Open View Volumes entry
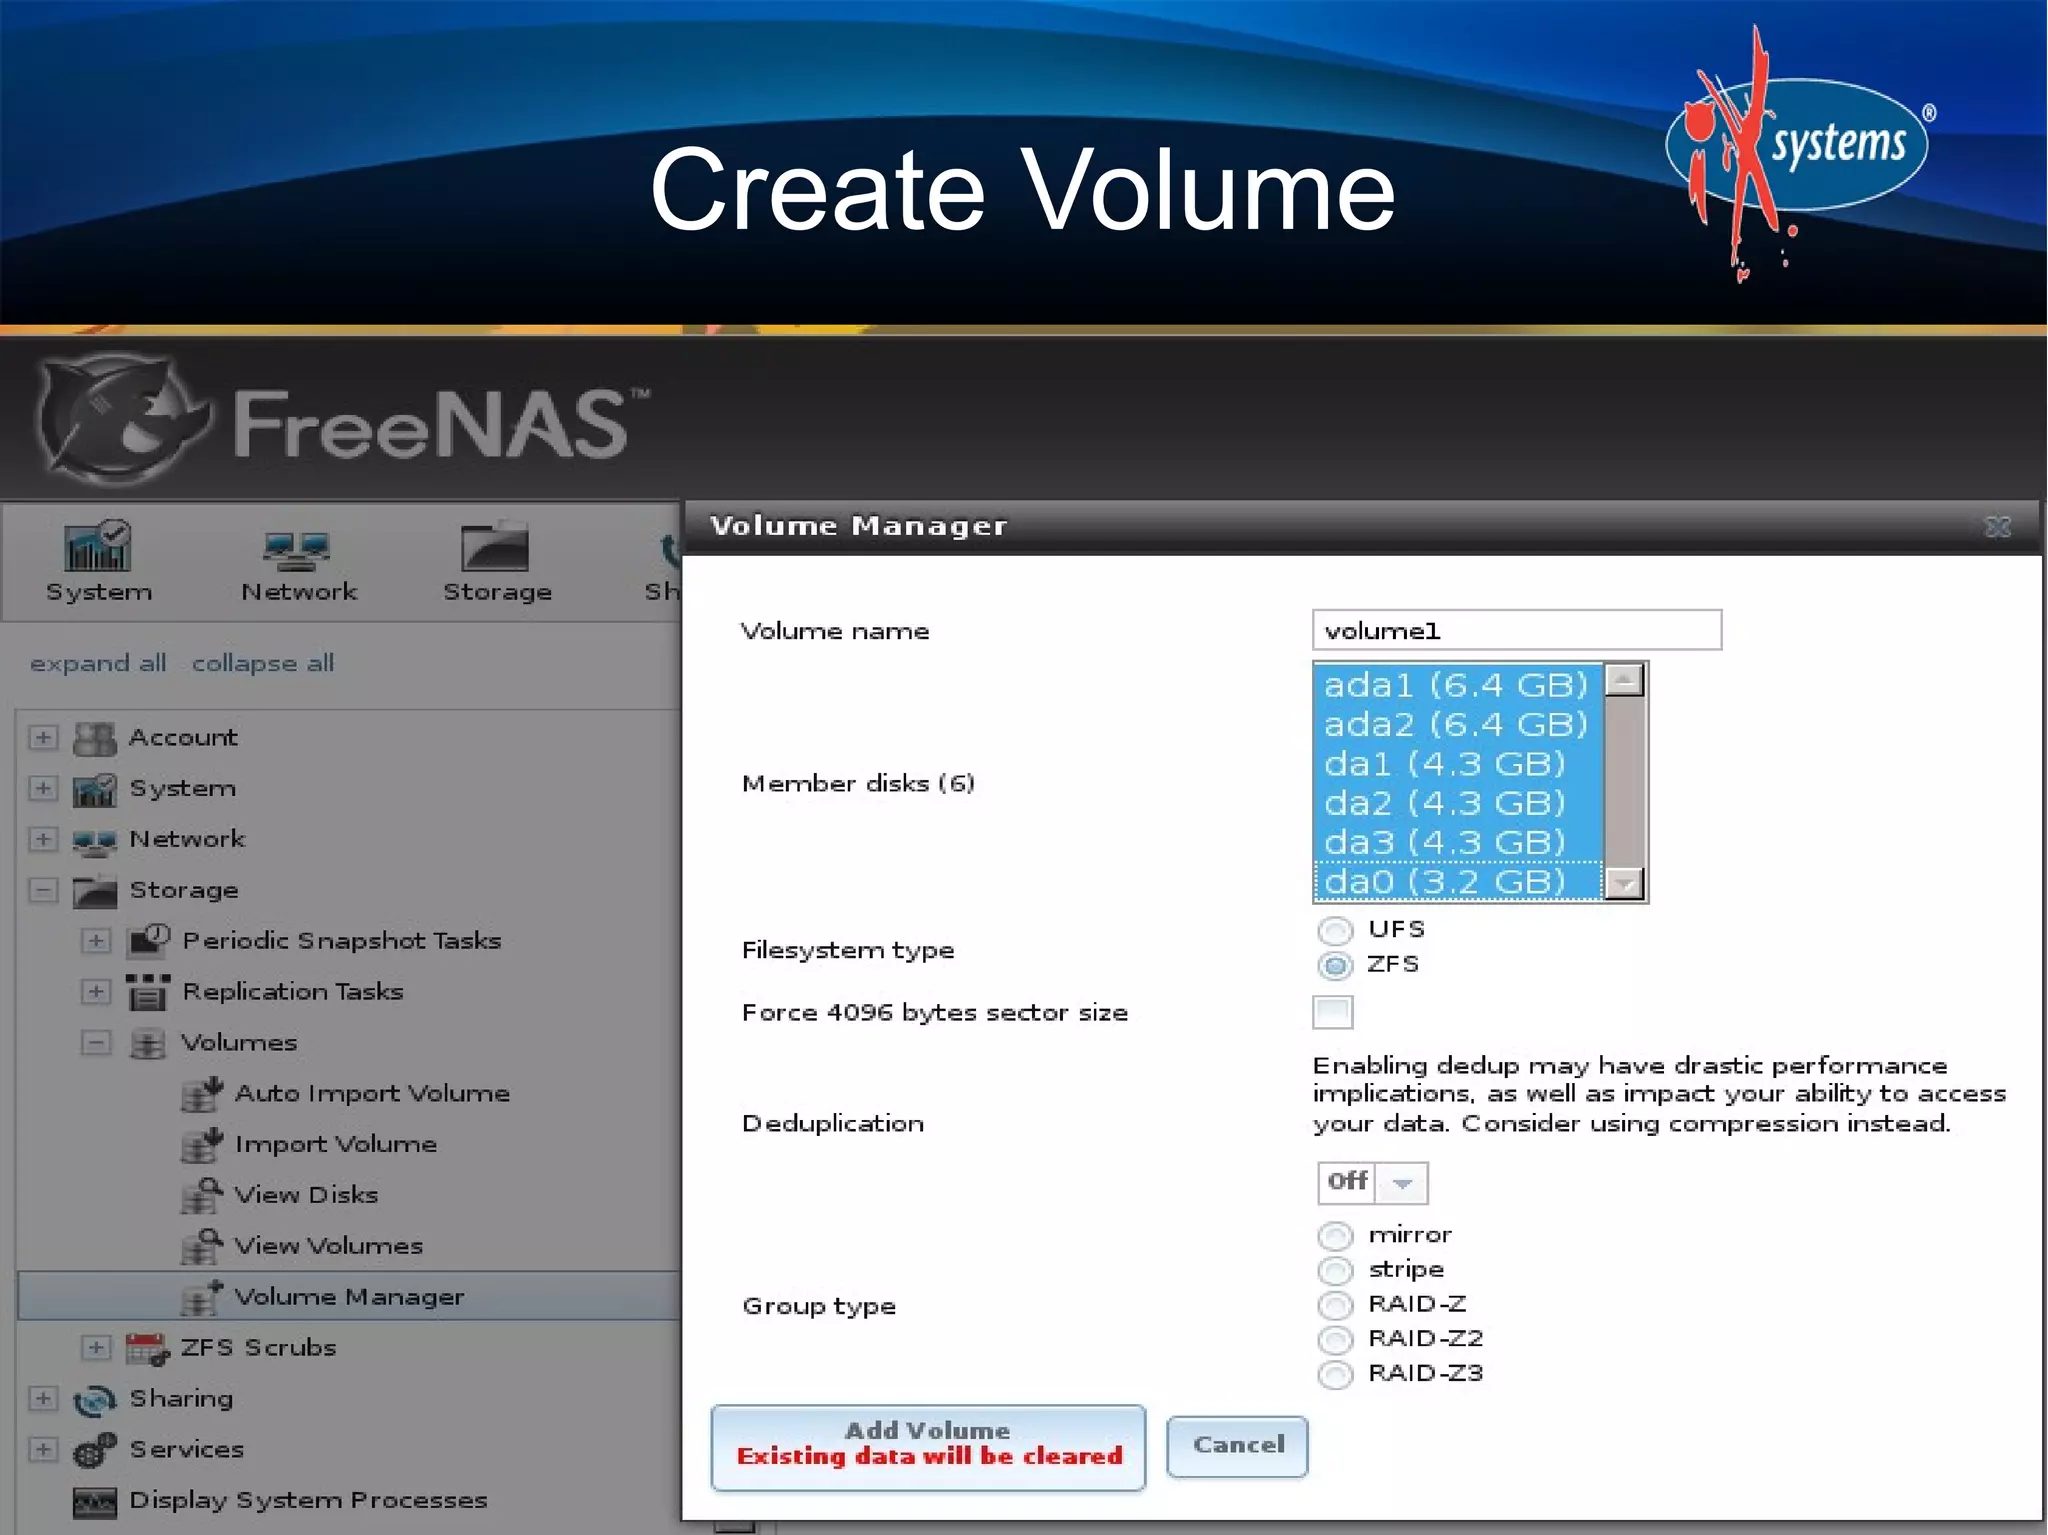This screenshot has width=2048, height=1535. (328, 1246)
